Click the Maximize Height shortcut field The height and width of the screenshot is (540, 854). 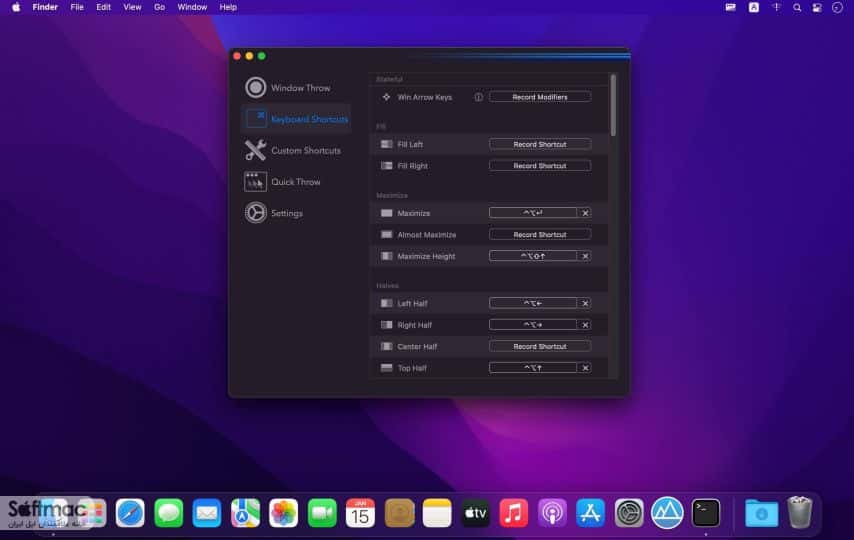[533, 256]
